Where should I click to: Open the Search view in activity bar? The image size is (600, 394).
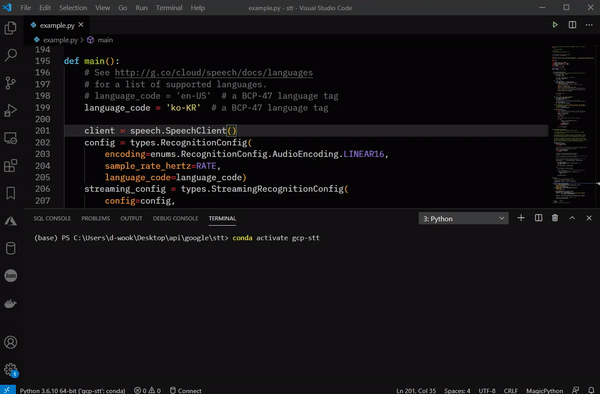click(11, 55)
